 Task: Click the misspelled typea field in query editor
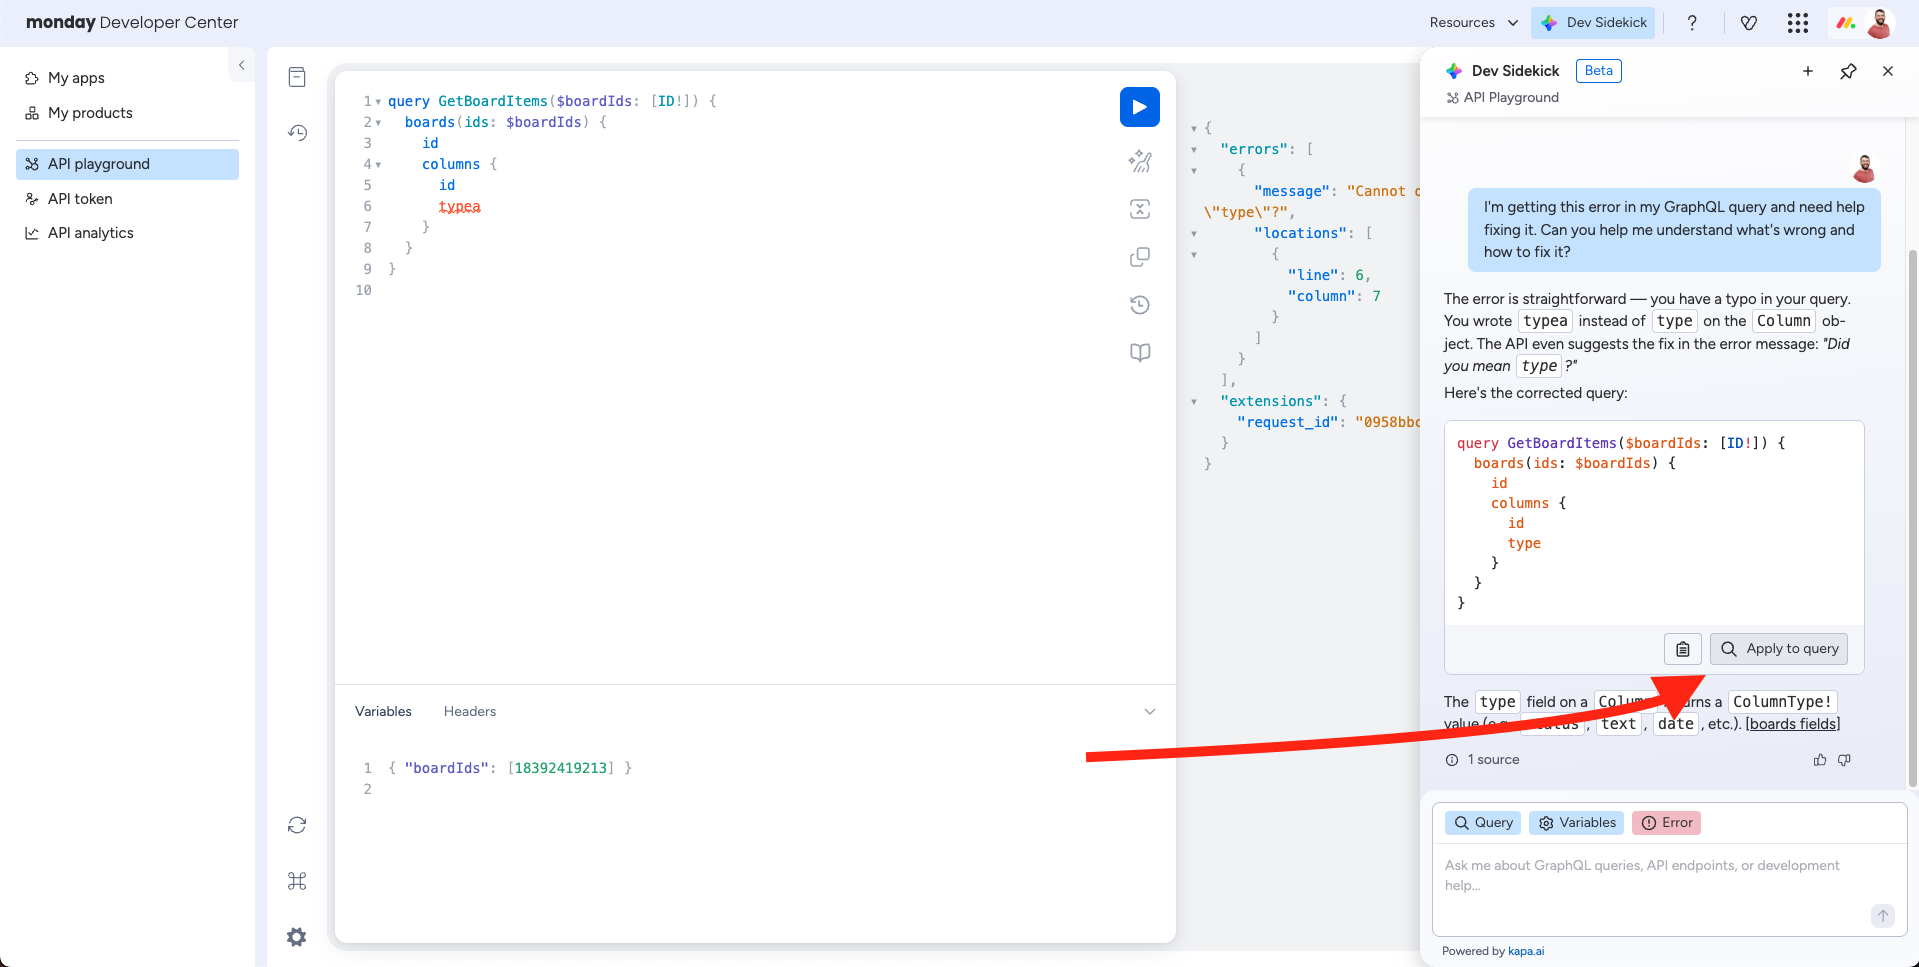(459, 207)
